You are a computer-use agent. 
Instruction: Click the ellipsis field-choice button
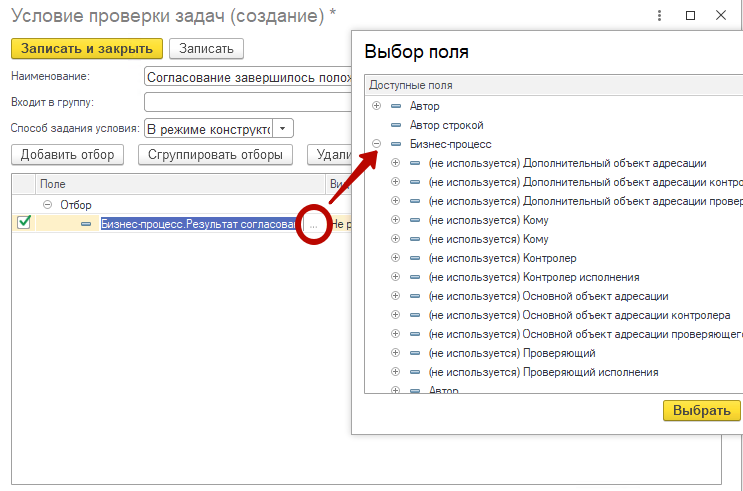click(313, 225)
